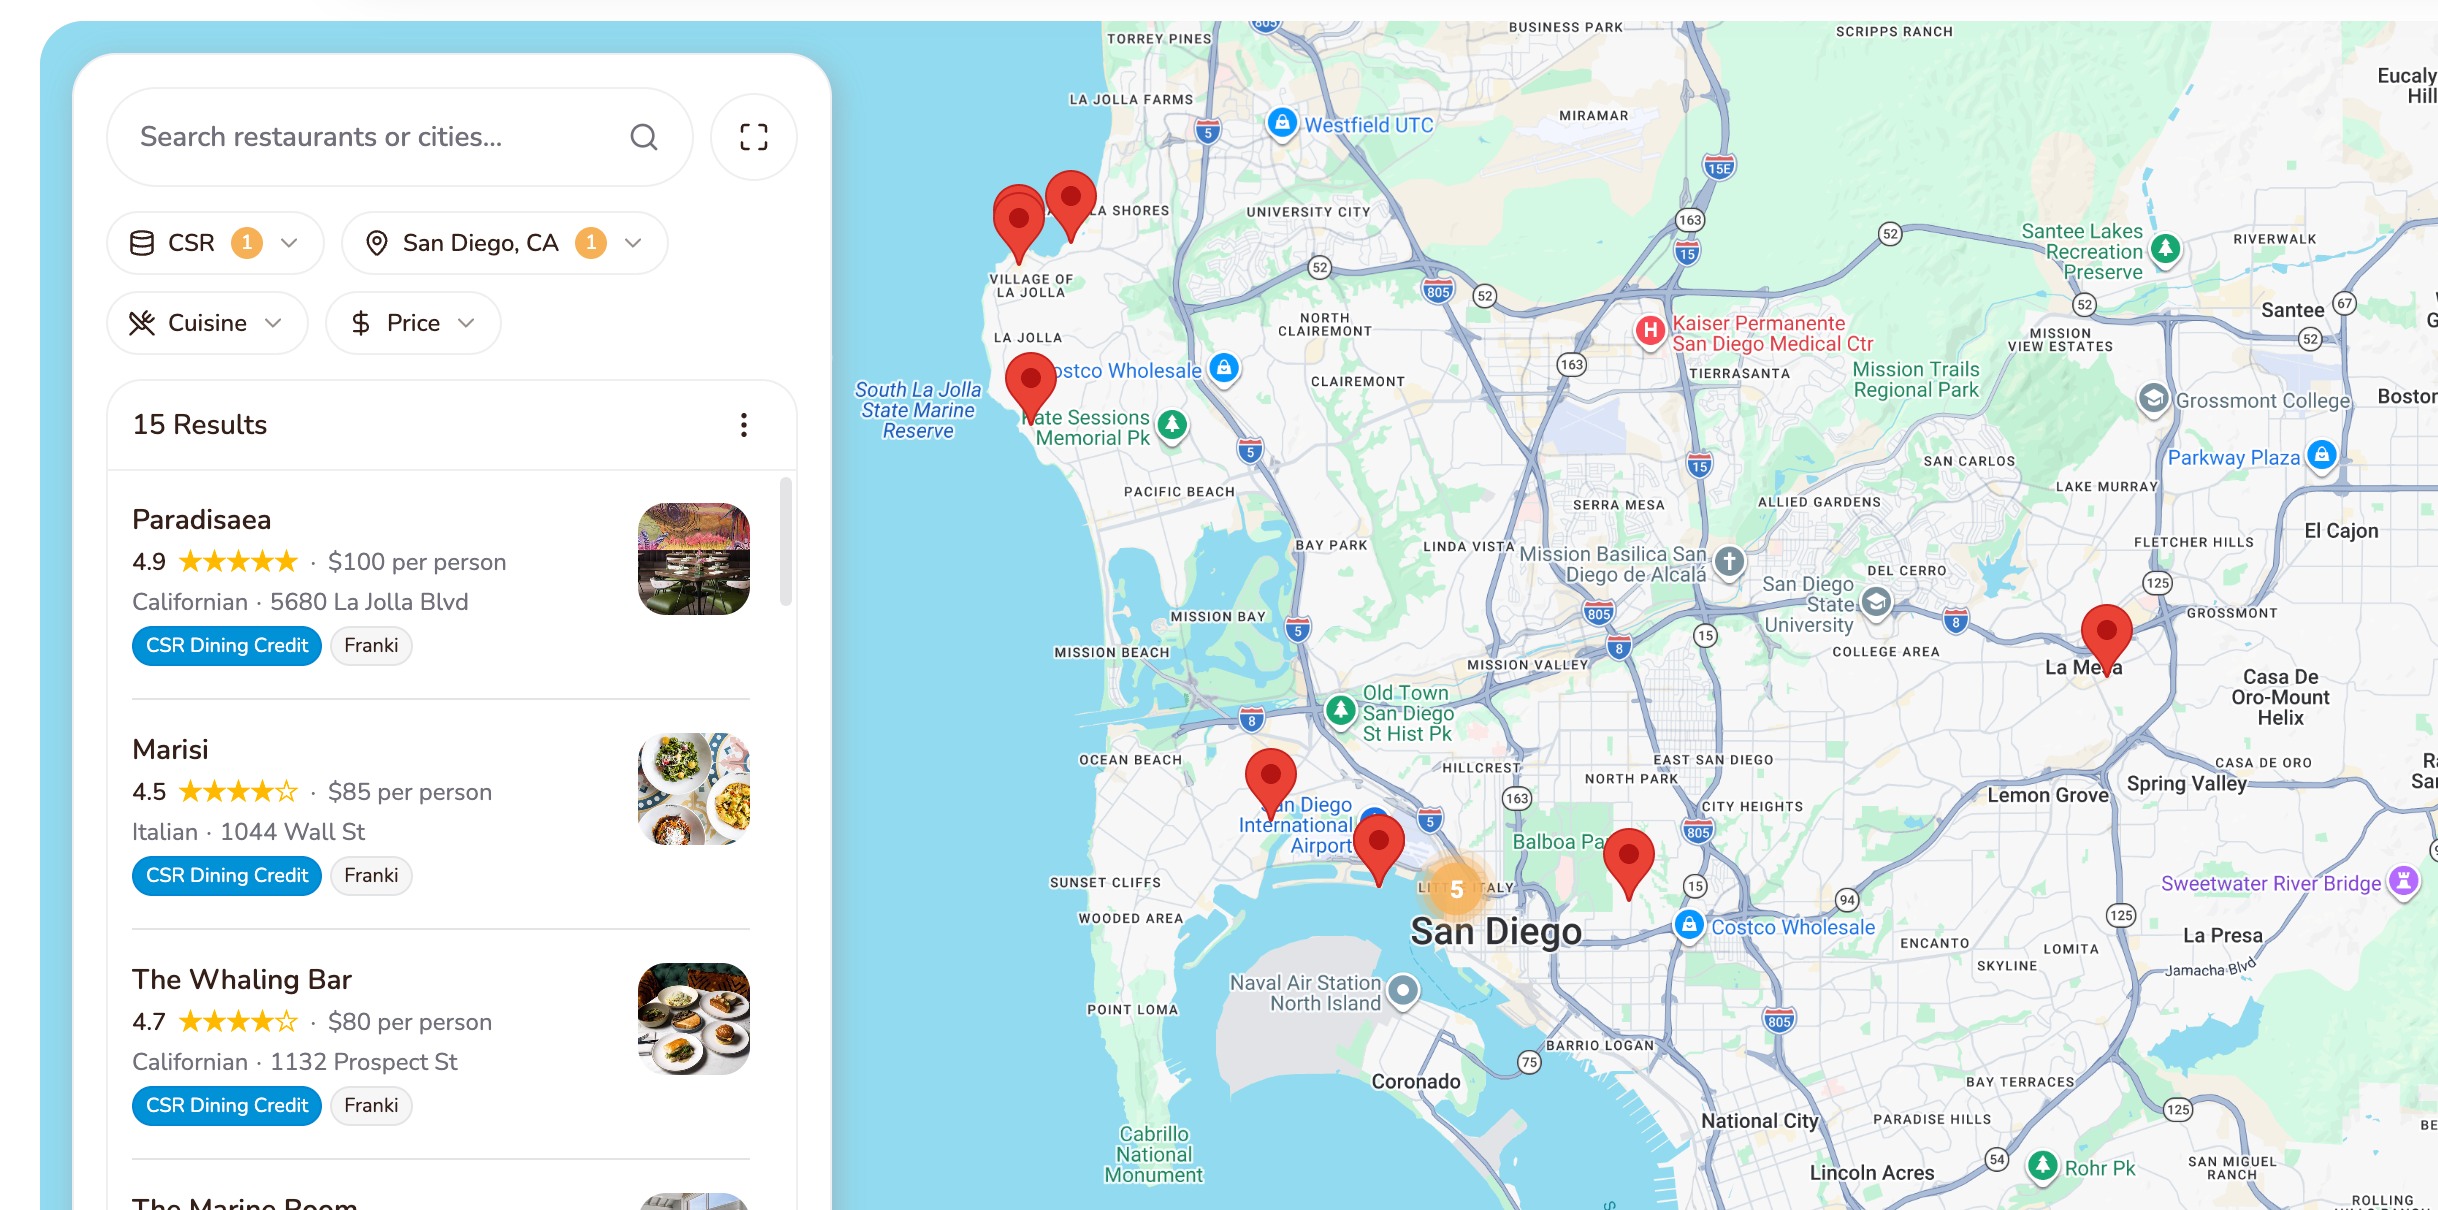Screen dimensions: 2438x1210
Task: Open the results more-options menu
Action: coord(744,425)
